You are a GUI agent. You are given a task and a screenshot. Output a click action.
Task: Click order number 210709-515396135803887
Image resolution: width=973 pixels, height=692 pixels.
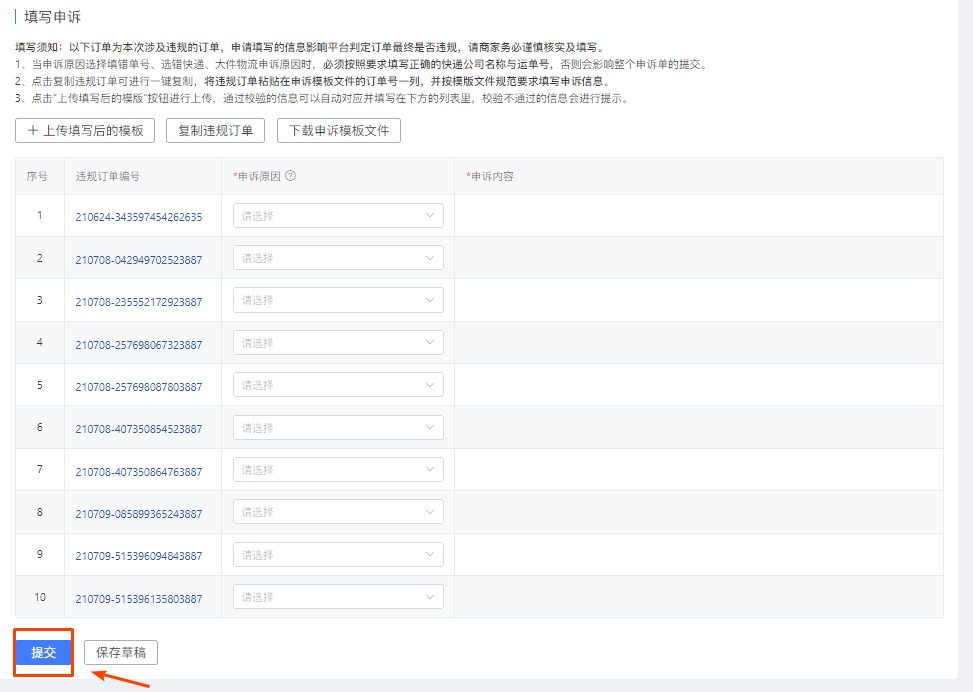click(x=143, y=596)
